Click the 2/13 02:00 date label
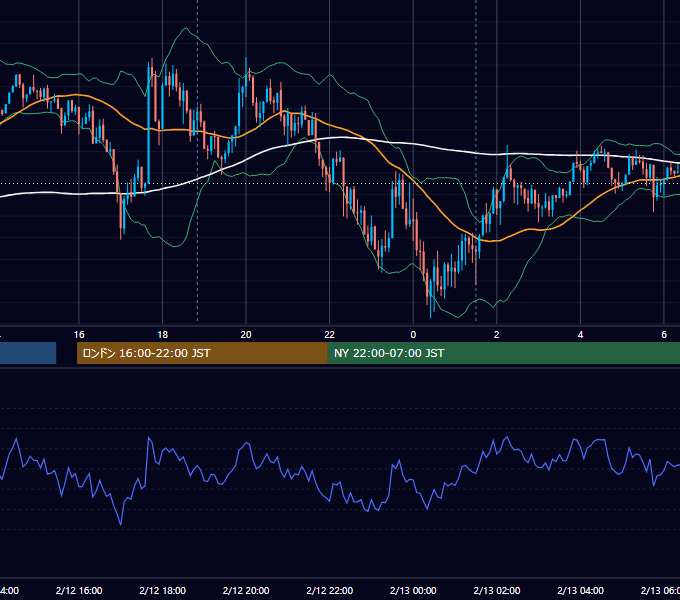 point(497,590)
